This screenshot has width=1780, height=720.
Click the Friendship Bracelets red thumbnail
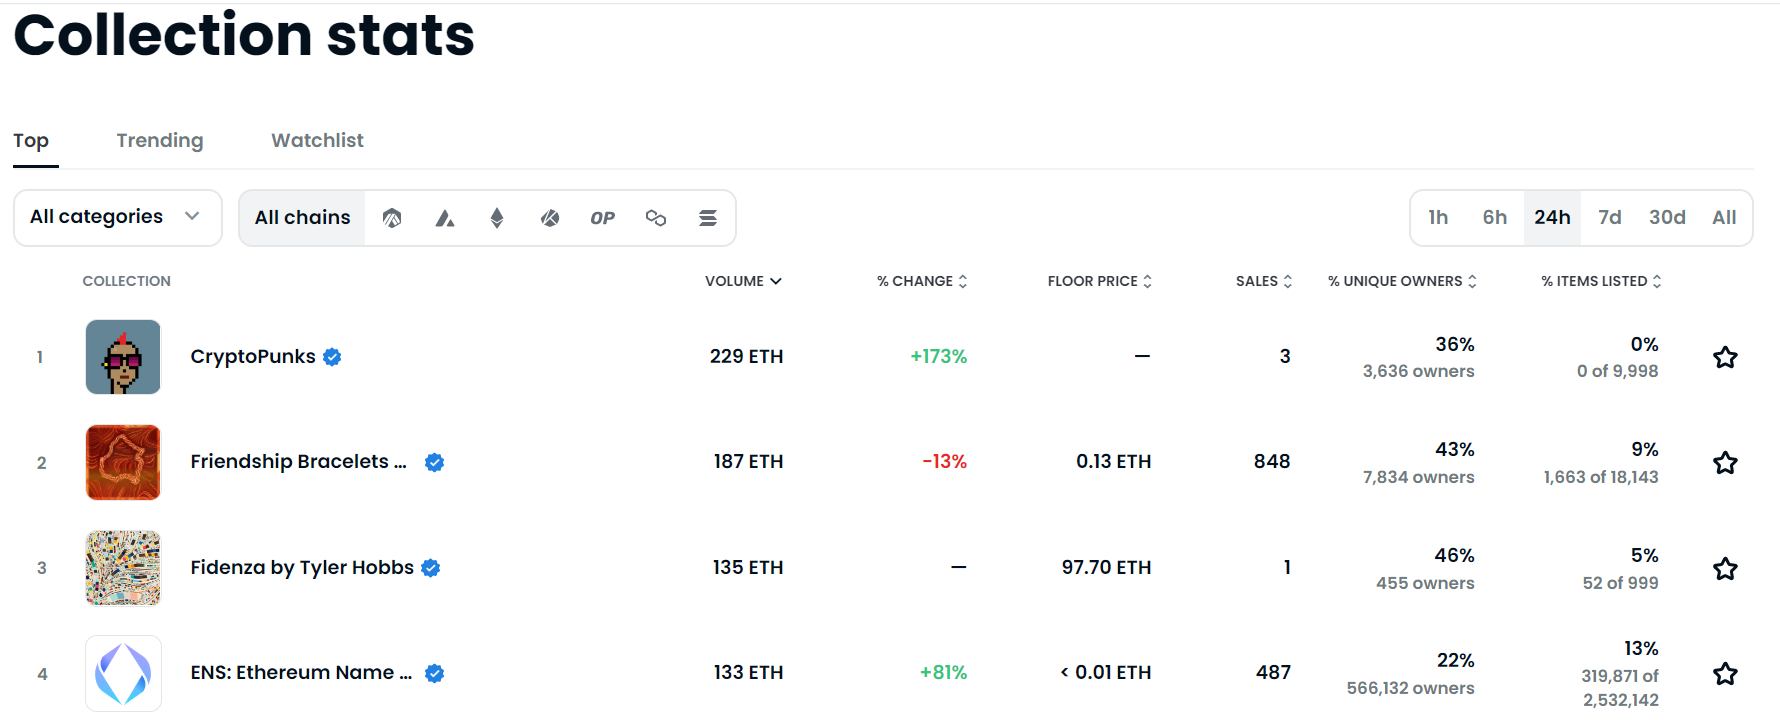[123, 462]
